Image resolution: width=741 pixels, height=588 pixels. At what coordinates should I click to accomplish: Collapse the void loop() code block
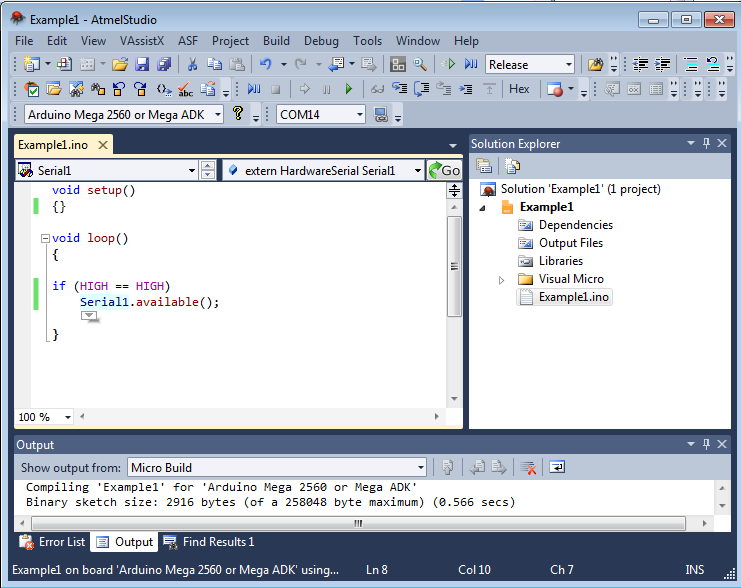point(44,239)
